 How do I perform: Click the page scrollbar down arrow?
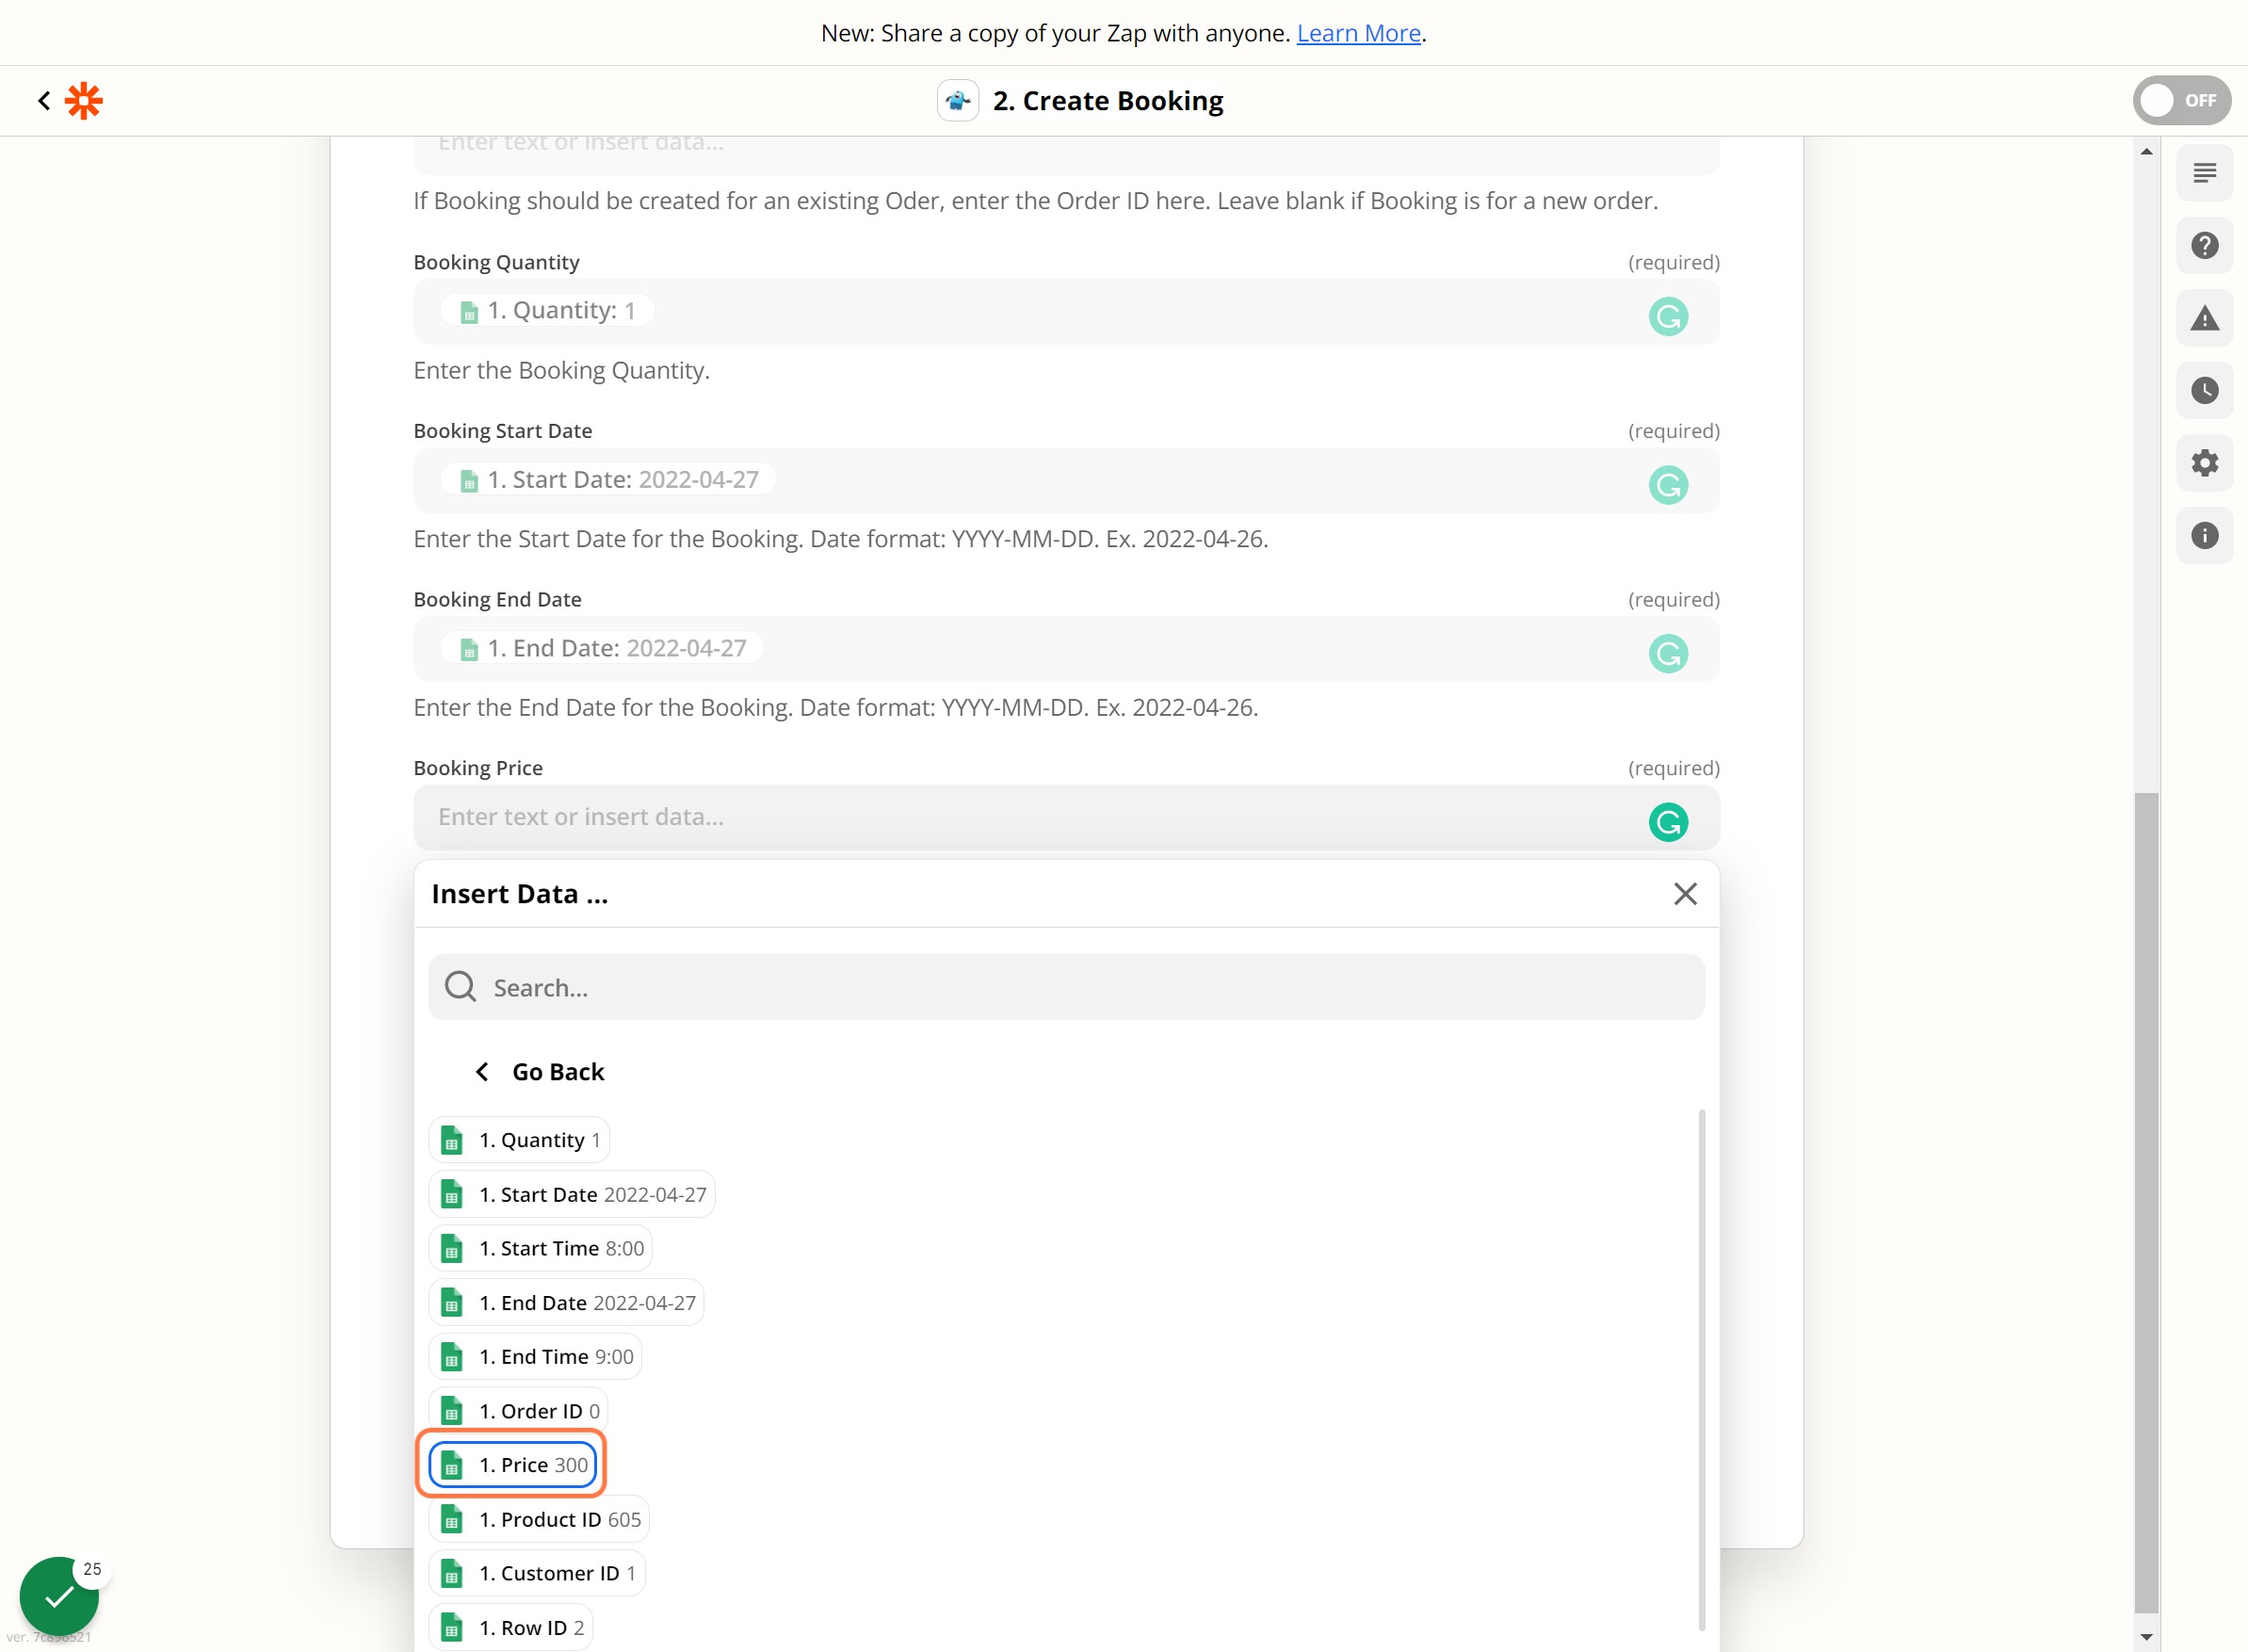click(x=2146, y=1637)
